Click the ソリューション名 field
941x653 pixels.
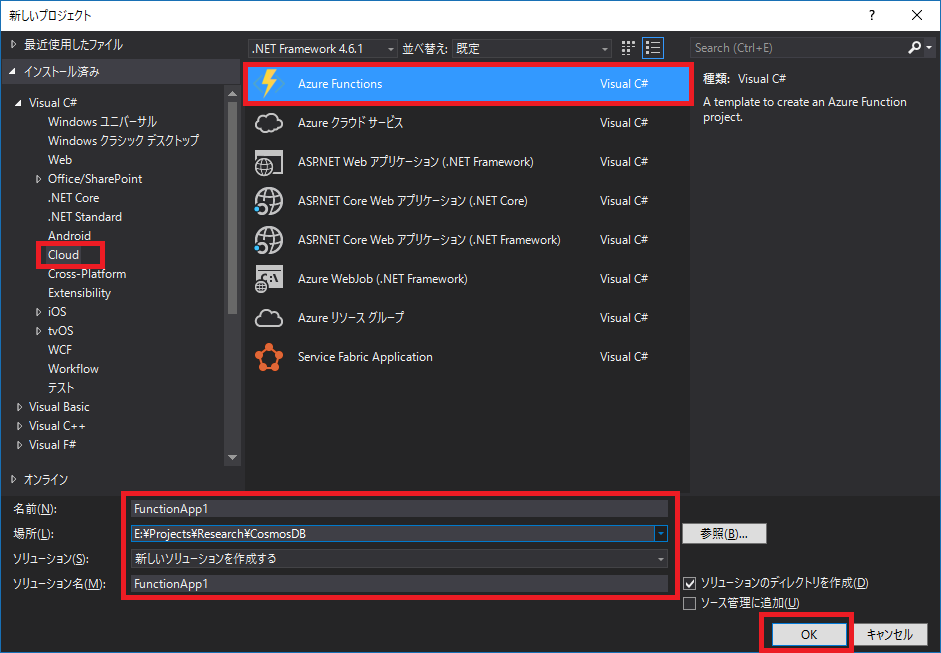pyautogui.click(x=399, y=584)
